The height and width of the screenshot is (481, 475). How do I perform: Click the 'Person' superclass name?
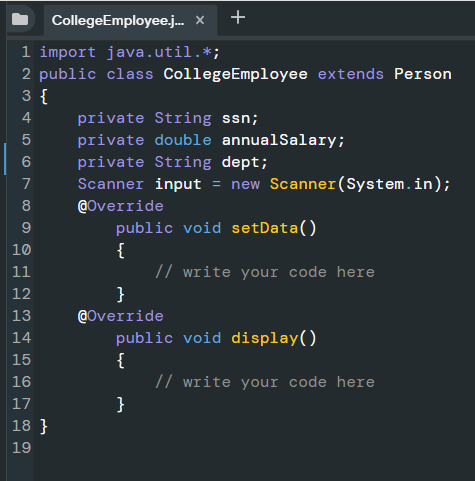[423, 74]
